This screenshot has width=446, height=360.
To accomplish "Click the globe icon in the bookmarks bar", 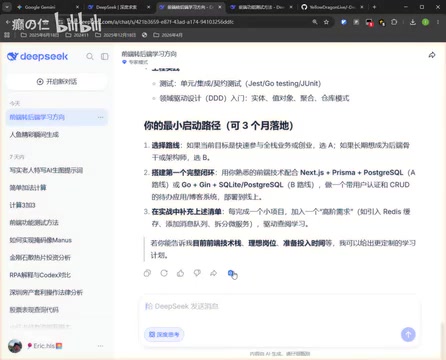I will (144, 35).
